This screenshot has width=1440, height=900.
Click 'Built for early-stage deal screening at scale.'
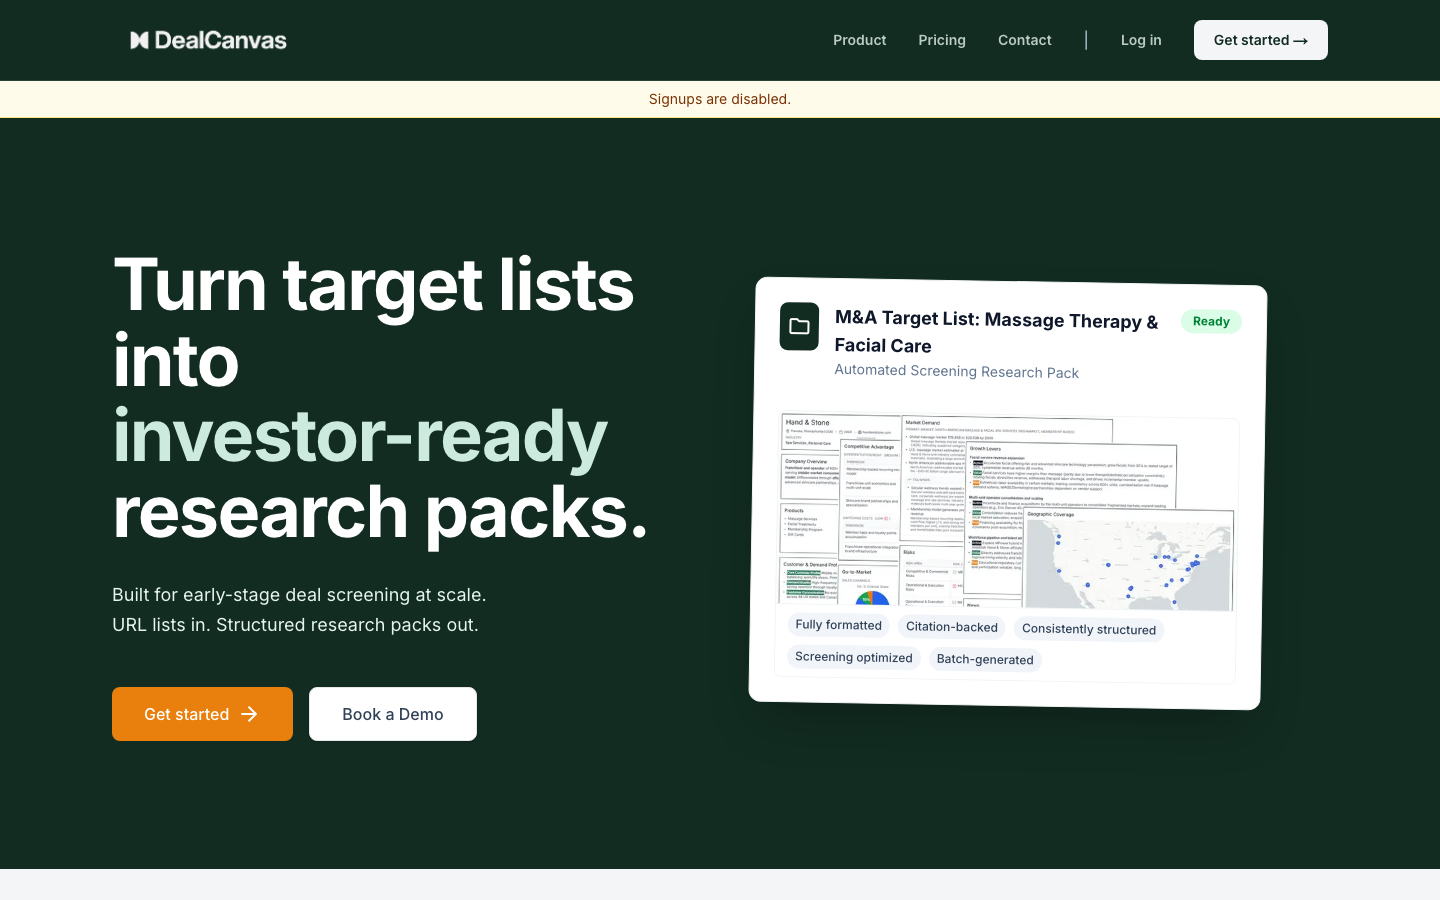299,595
